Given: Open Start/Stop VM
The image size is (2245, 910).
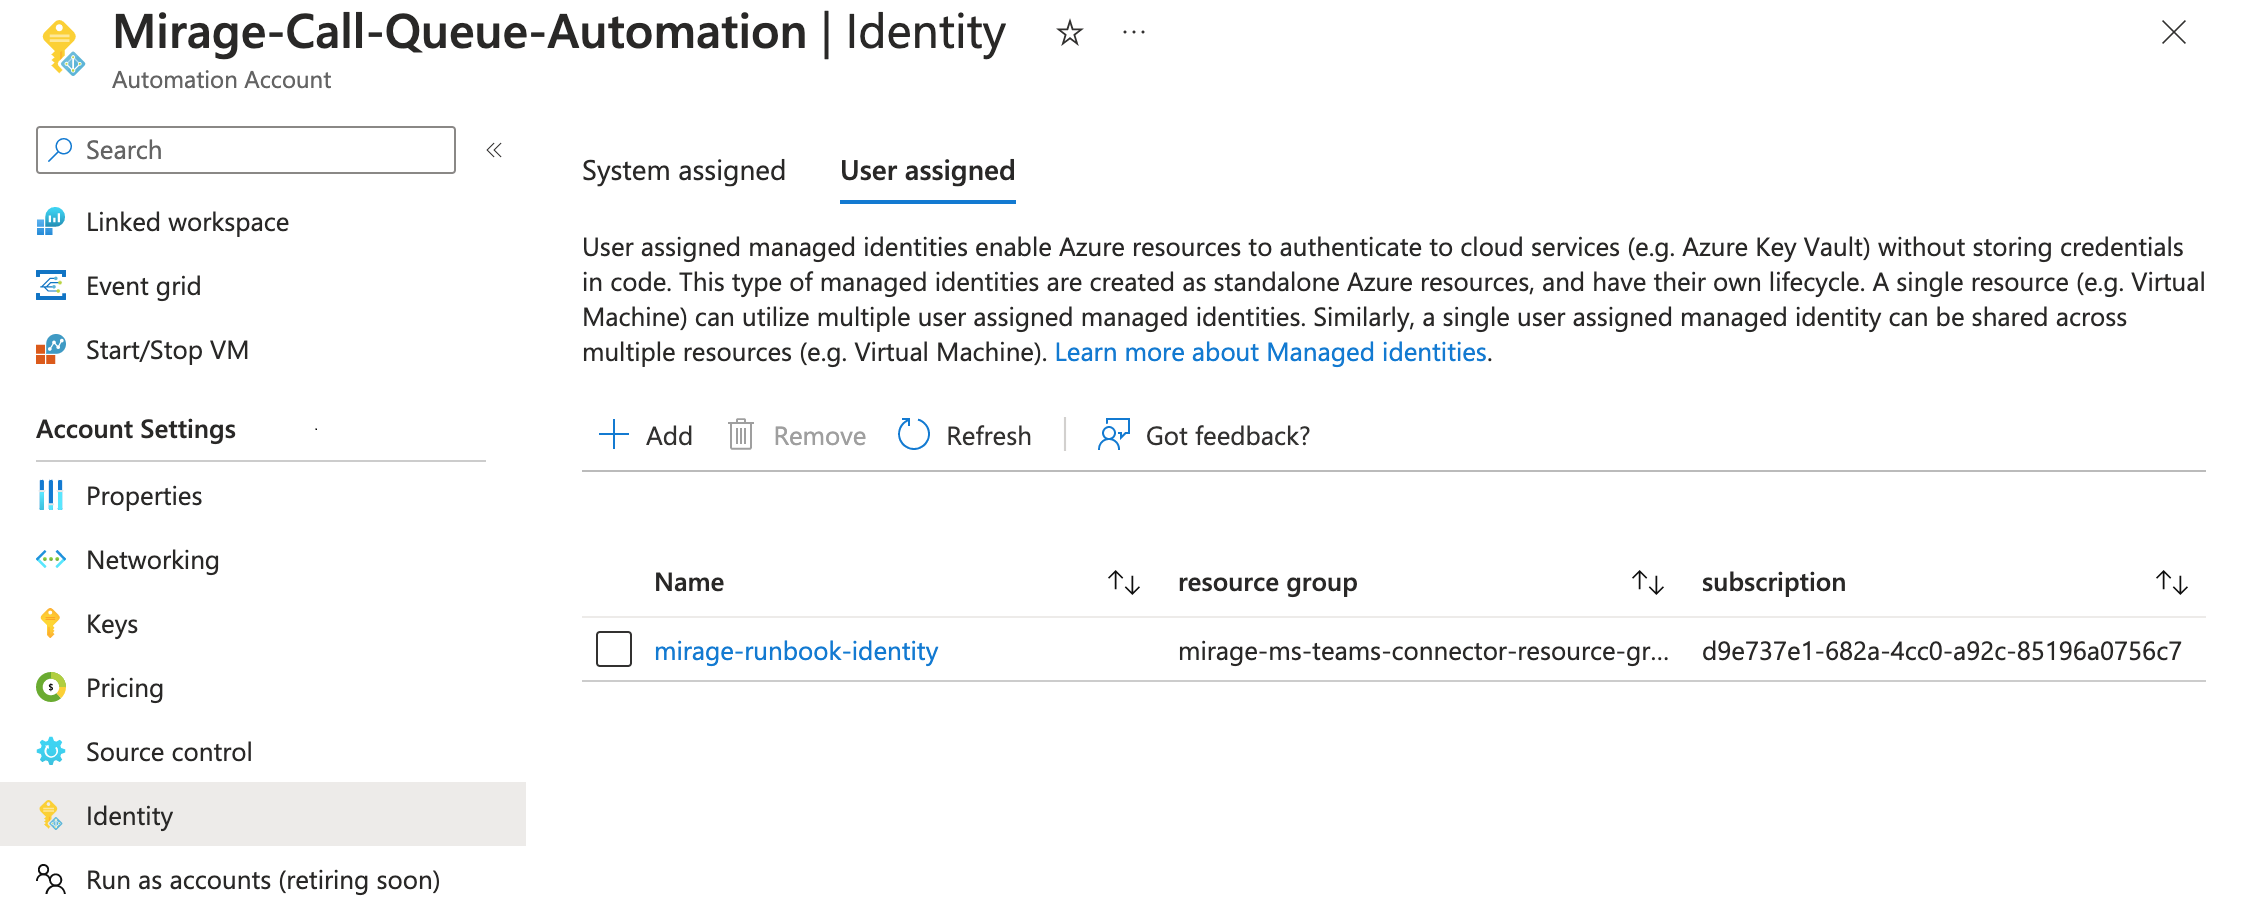Looking at the screenshot, I should pyautogui.click(x=167, y=350).
